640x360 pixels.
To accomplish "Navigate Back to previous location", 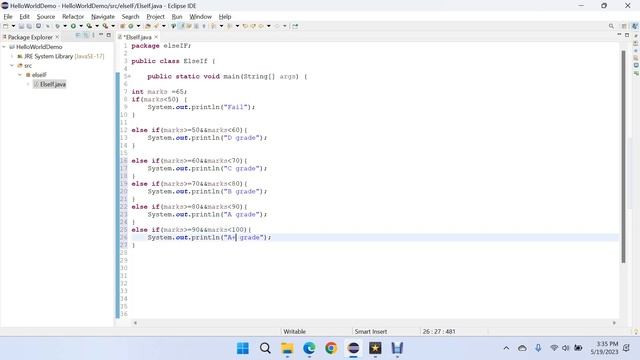I will [261, 26].
